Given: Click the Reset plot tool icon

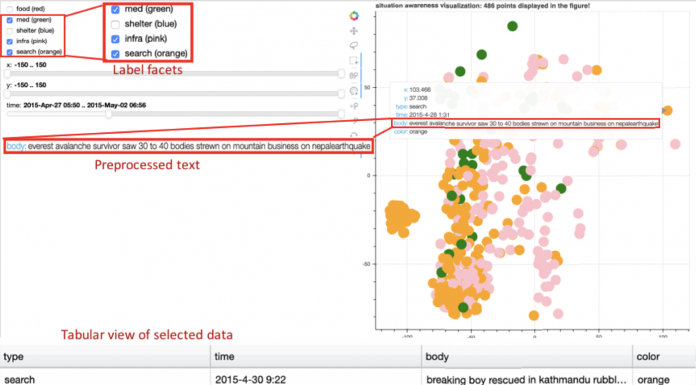Looking at the screenshot, I should point(354,135).
